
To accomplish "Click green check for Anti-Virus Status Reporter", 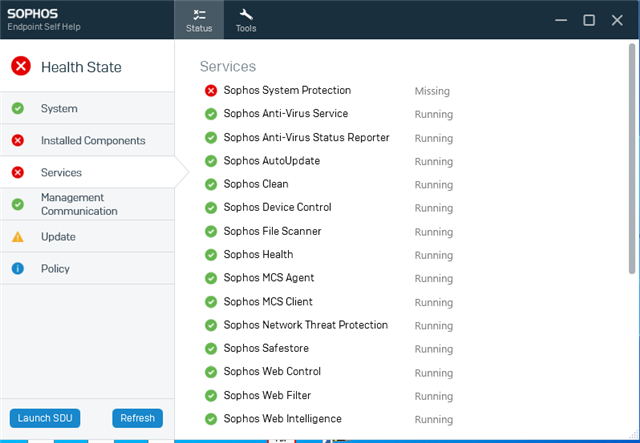I will pos(211,138).
